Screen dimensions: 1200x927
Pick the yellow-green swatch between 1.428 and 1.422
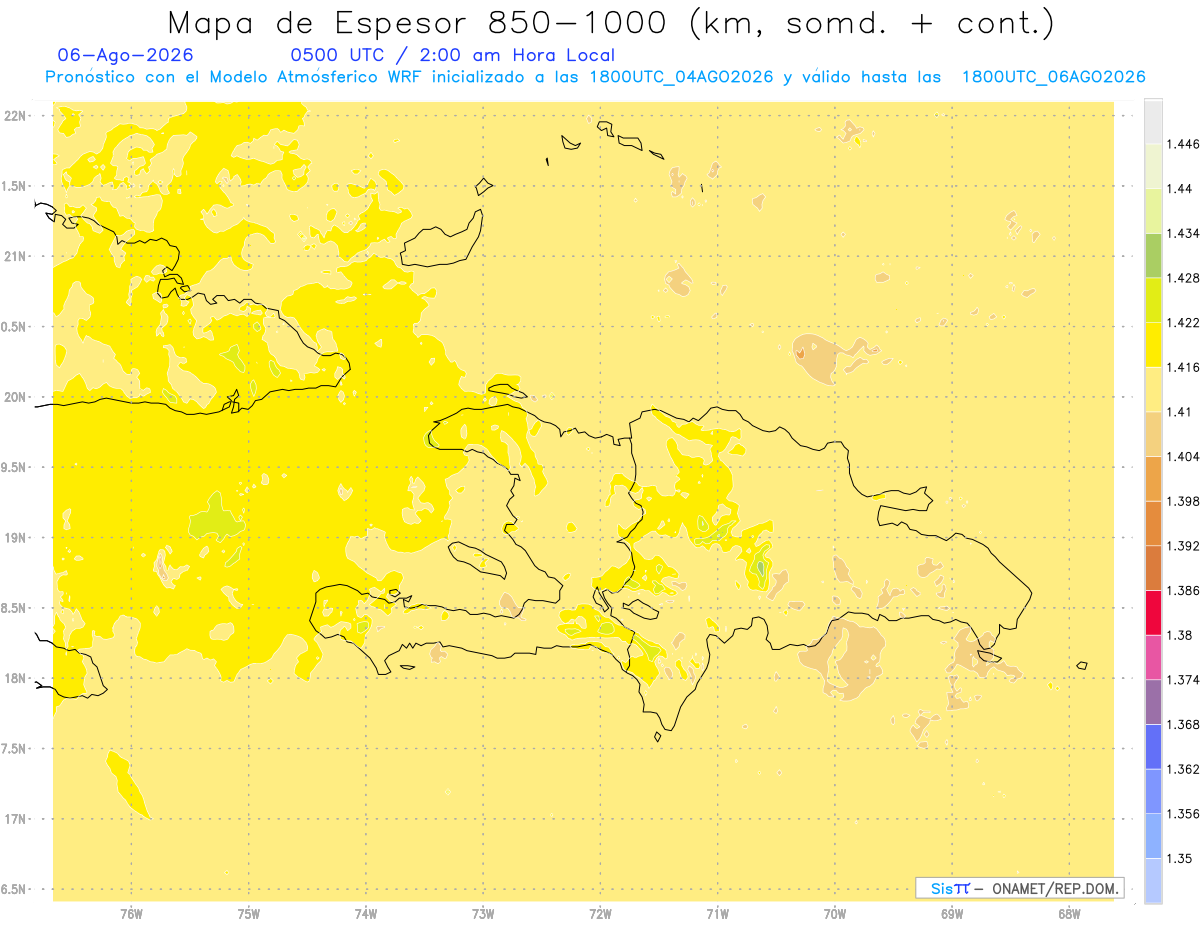1153,300
